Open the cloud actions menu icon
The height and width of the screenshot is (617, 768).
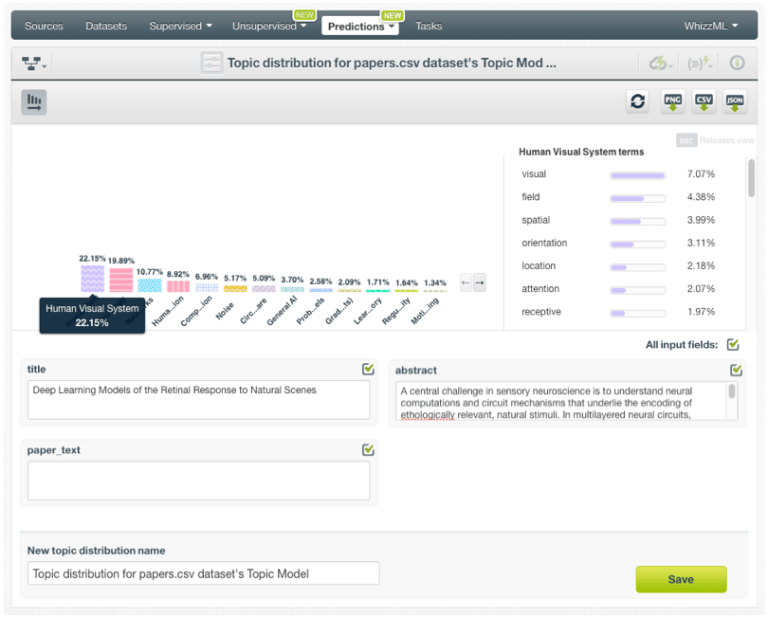(661, 63)
